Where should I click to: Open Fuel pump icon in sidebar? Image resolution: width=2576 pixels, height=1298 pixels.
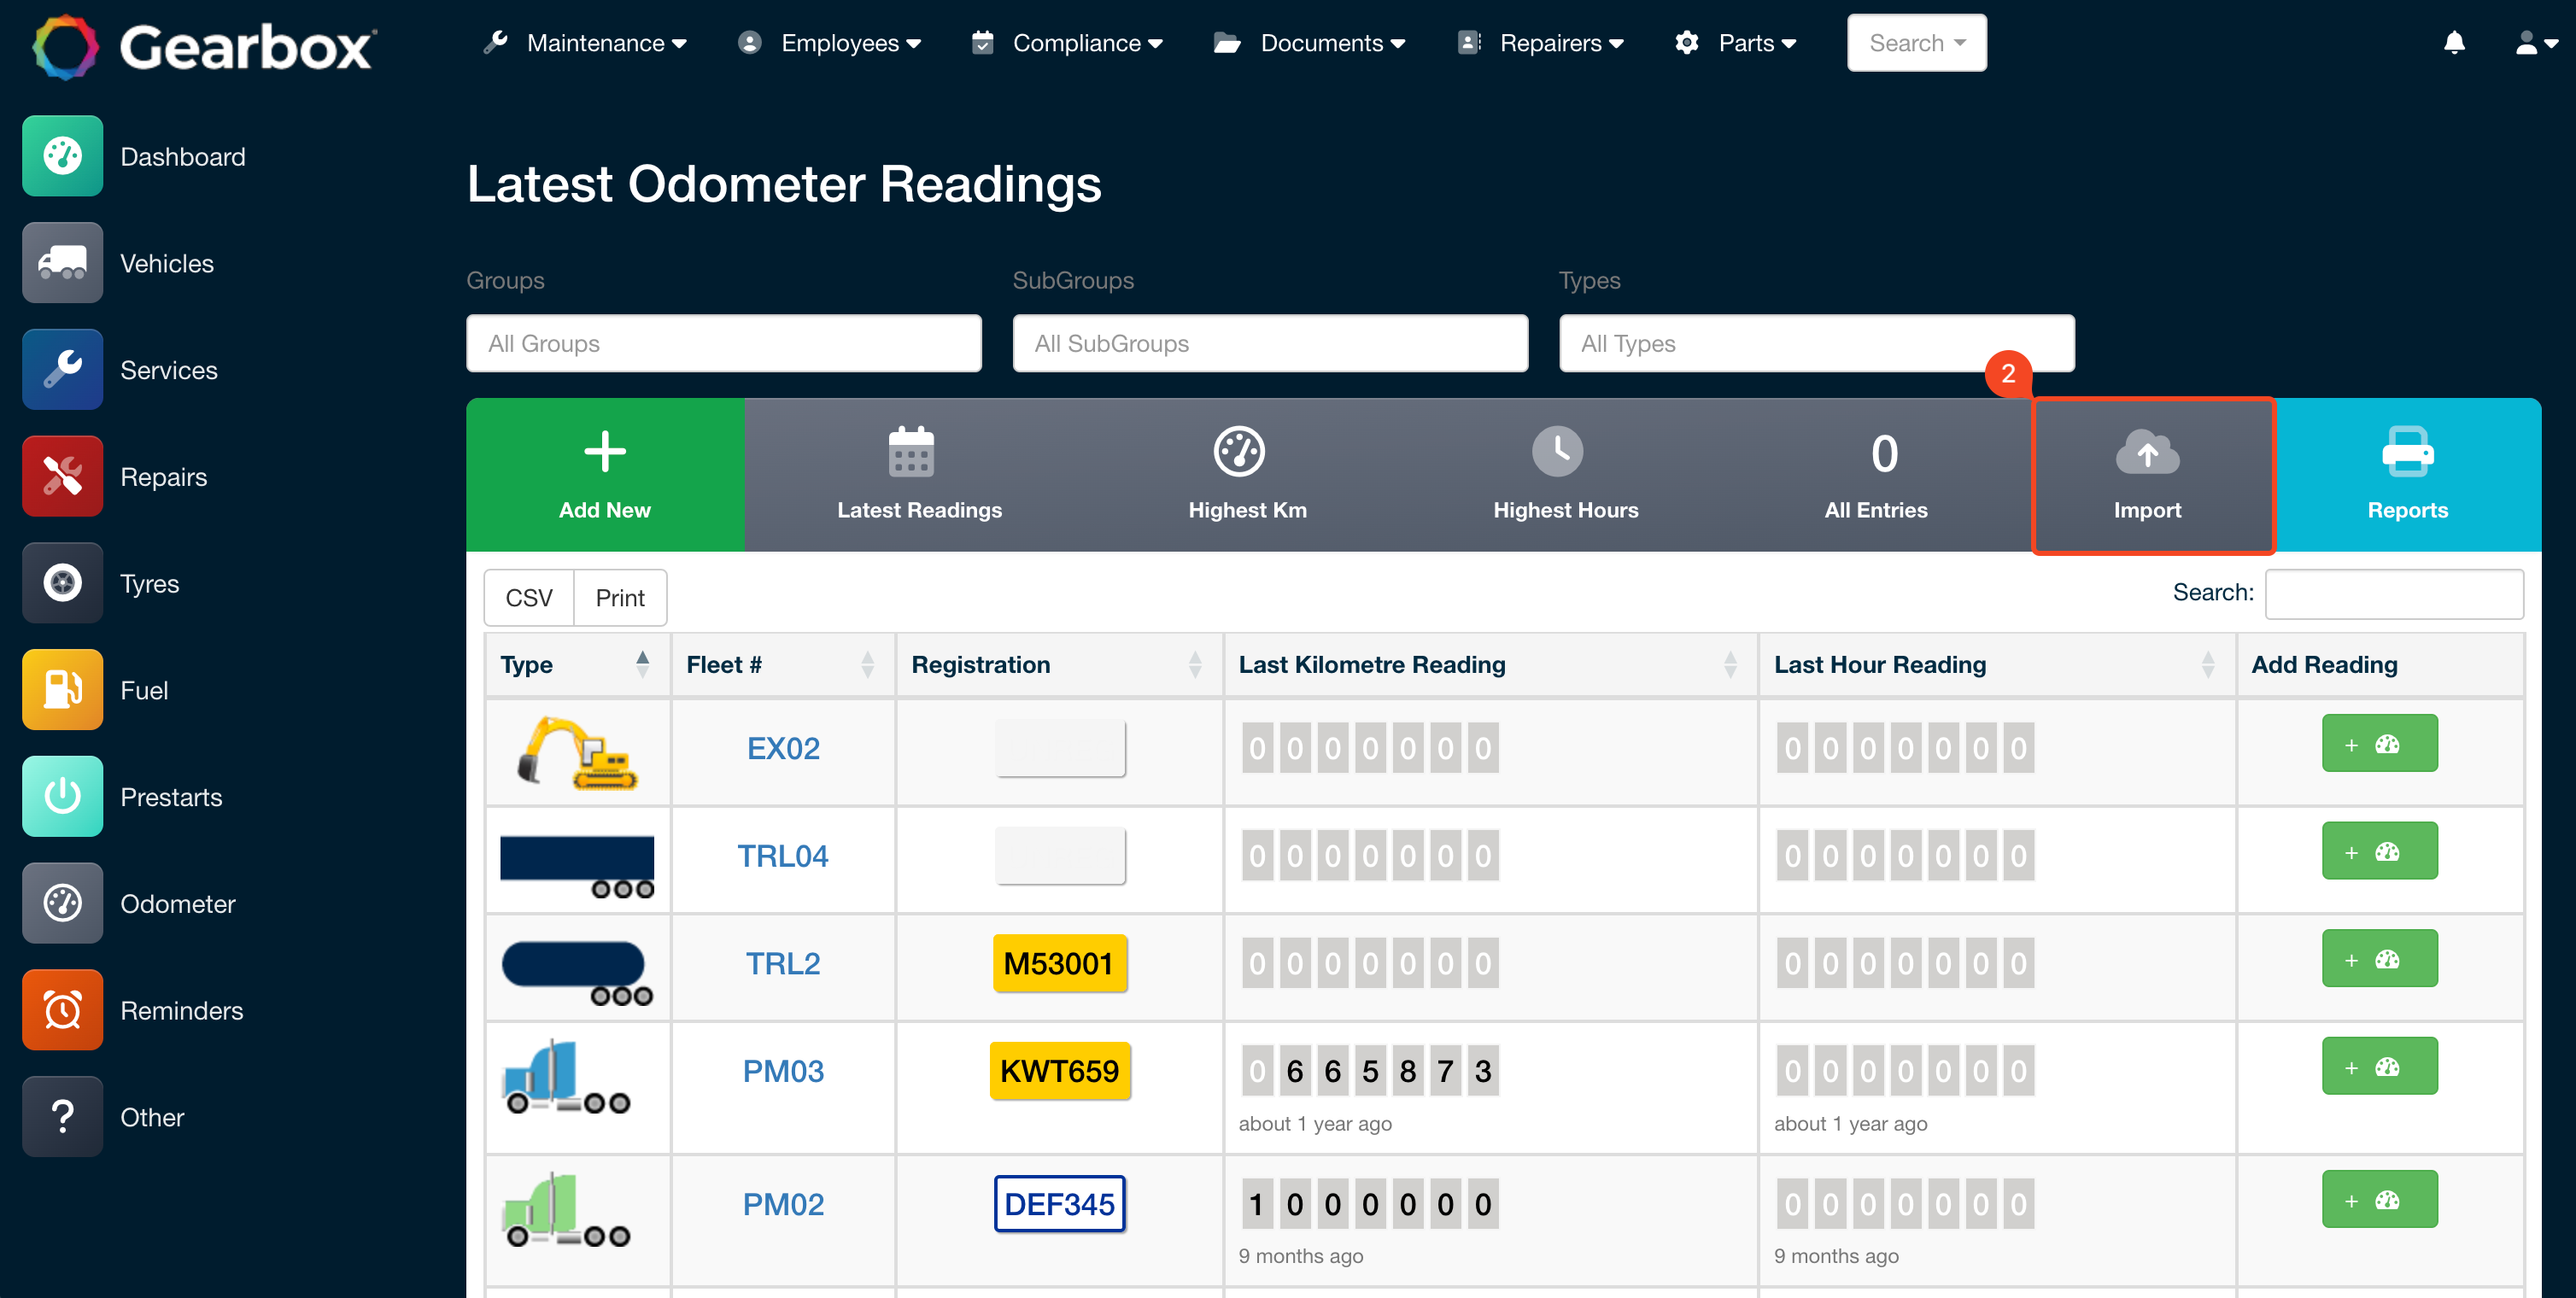point(62,690)
